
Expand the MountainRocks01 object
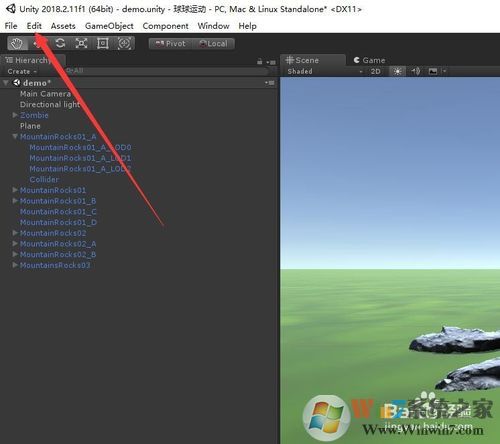point(15,190)
